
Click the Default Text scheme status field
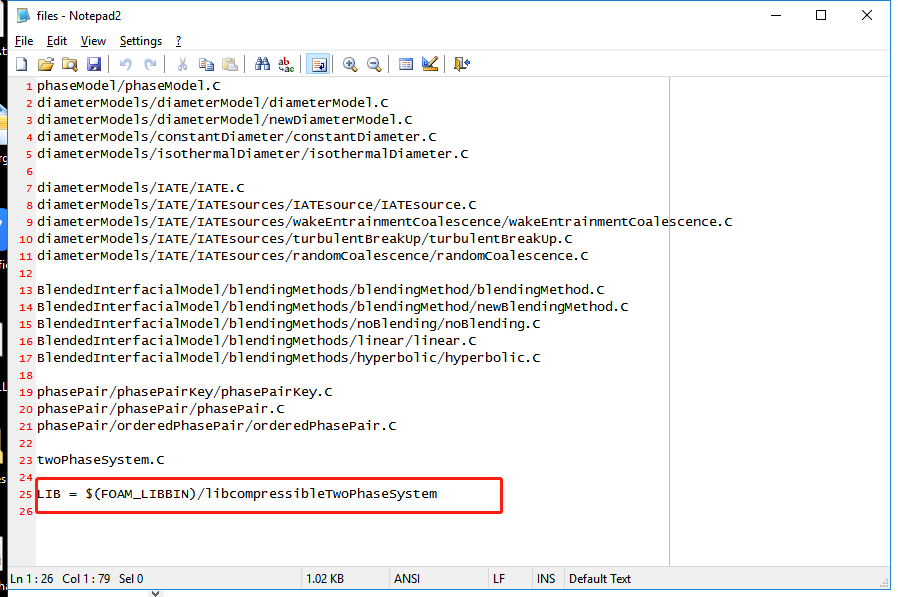(600, 578)
